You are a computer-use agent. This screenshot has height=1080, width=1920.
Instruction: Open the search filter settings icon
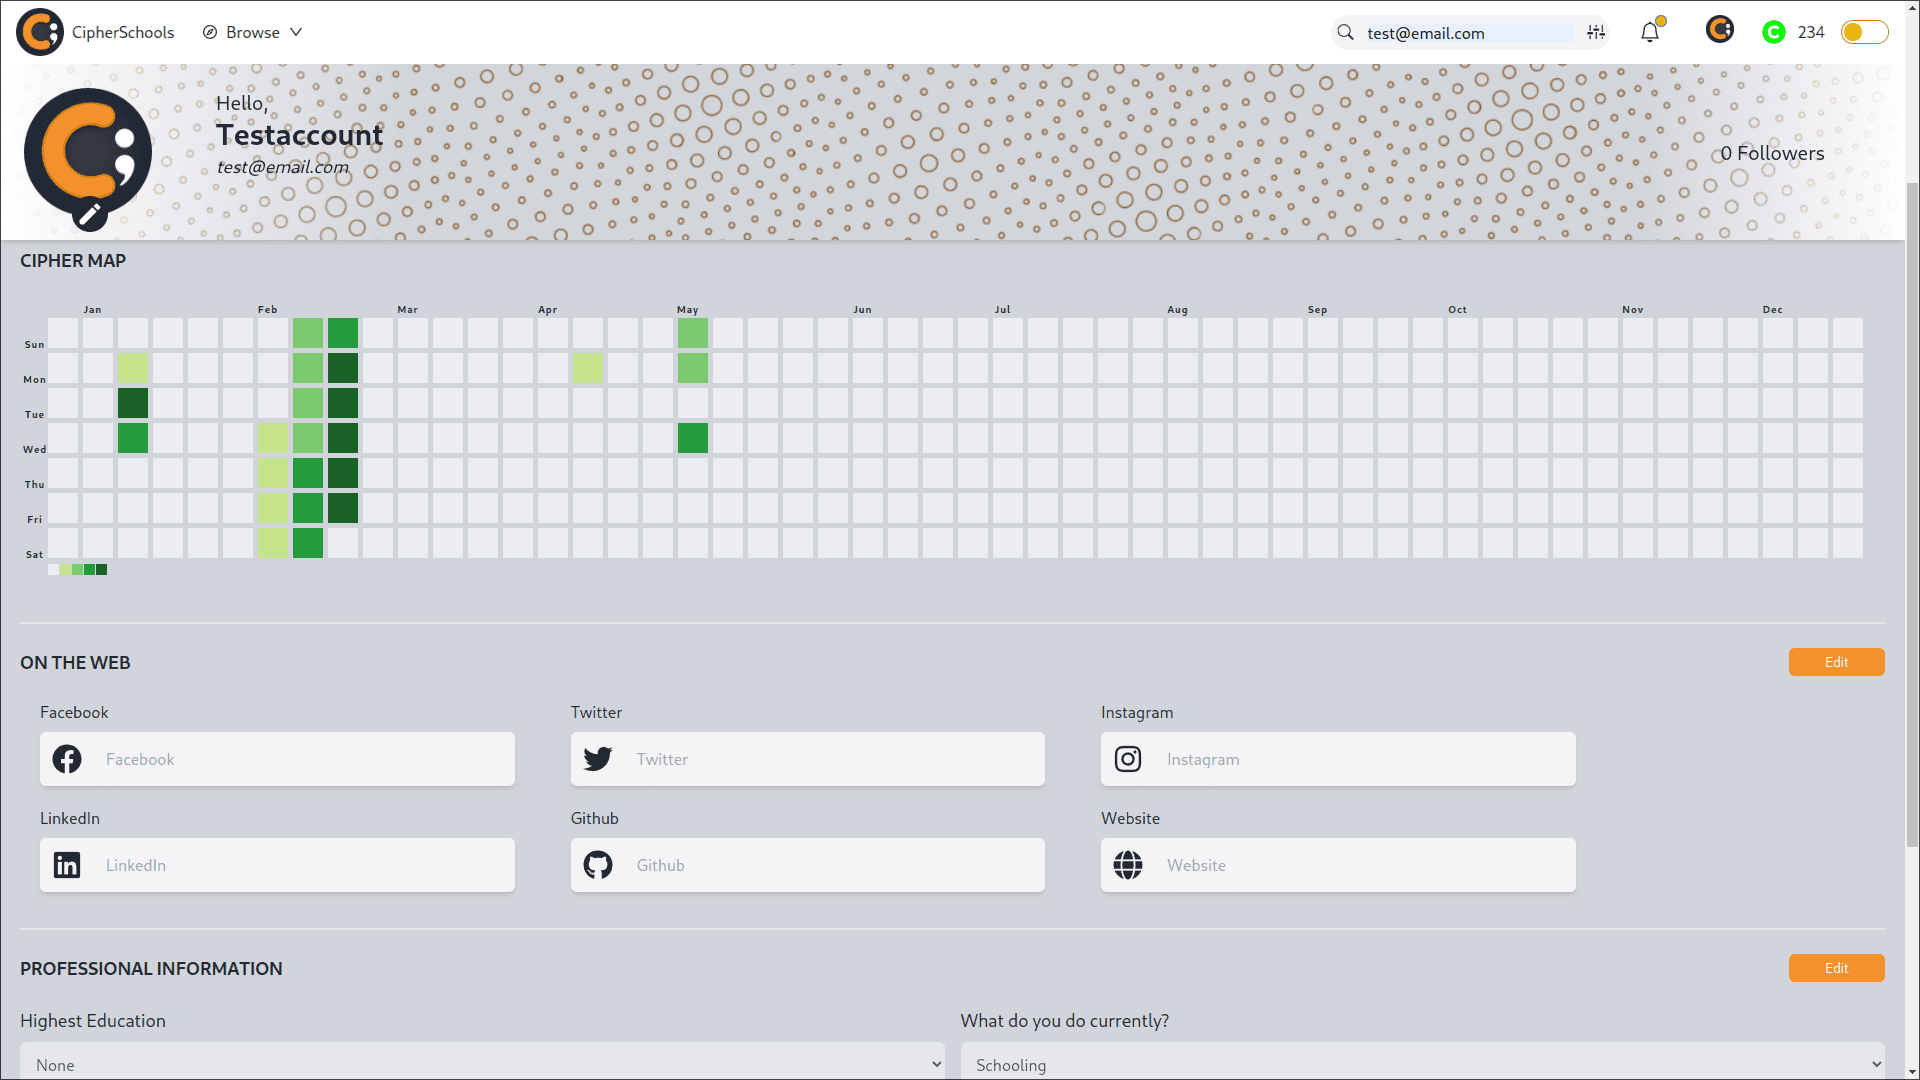1595,32
